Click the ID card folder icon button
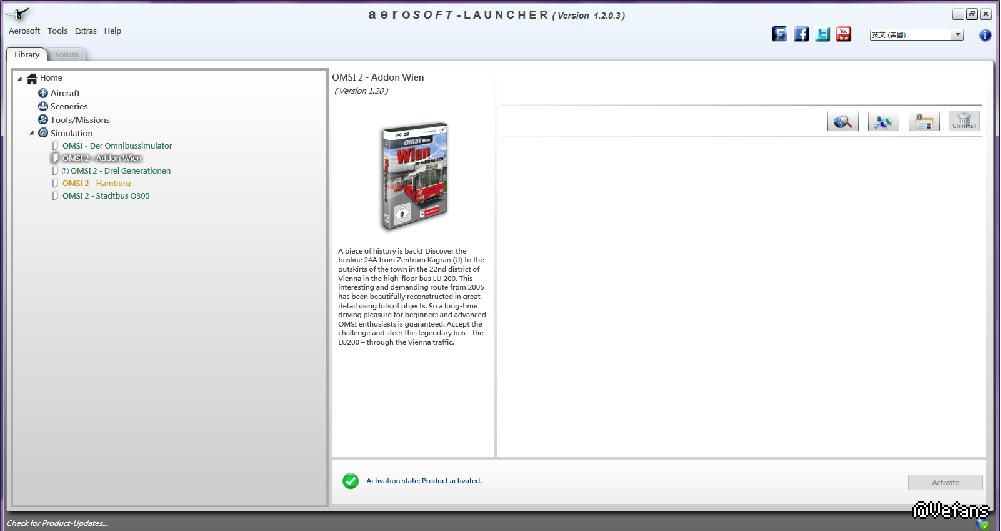 (924, 121)
